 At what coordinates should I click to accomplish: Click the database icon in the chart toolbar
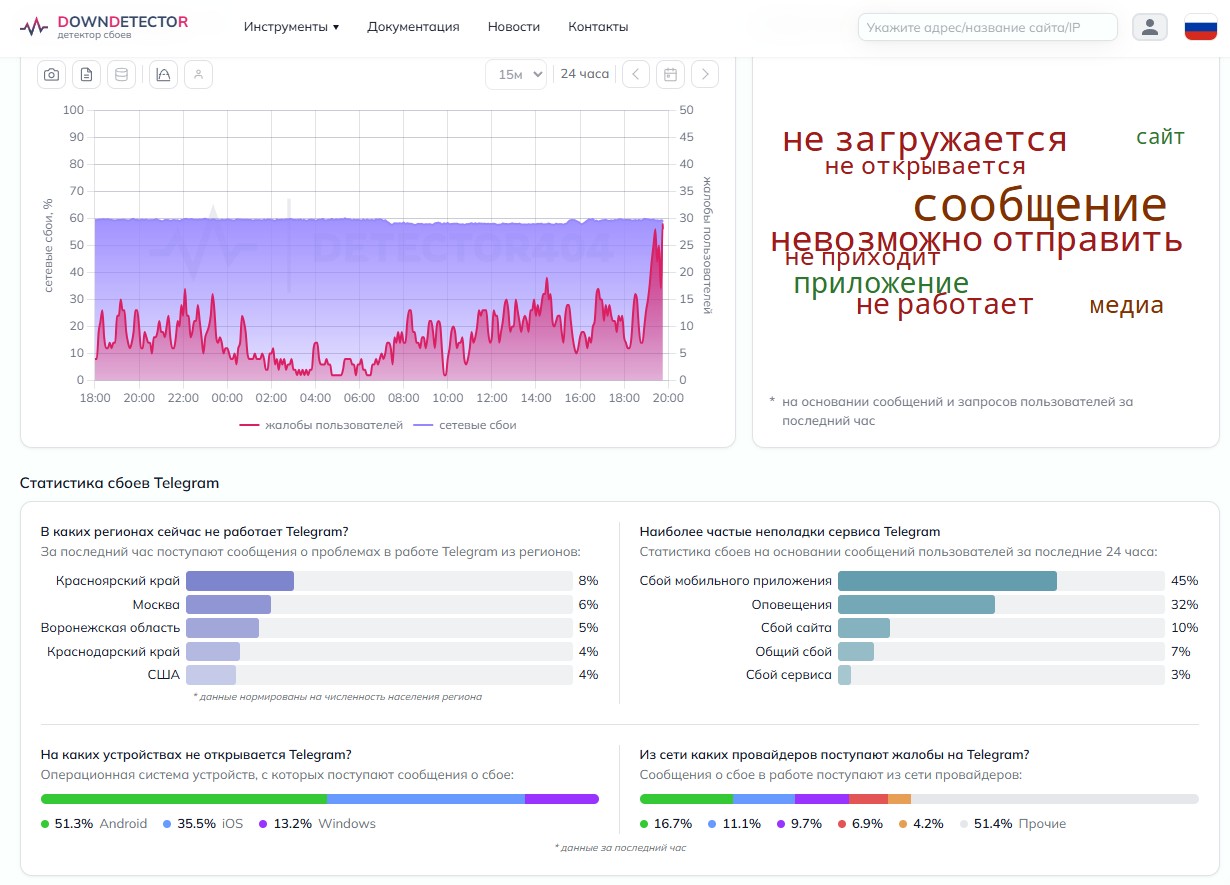[122, 74]
